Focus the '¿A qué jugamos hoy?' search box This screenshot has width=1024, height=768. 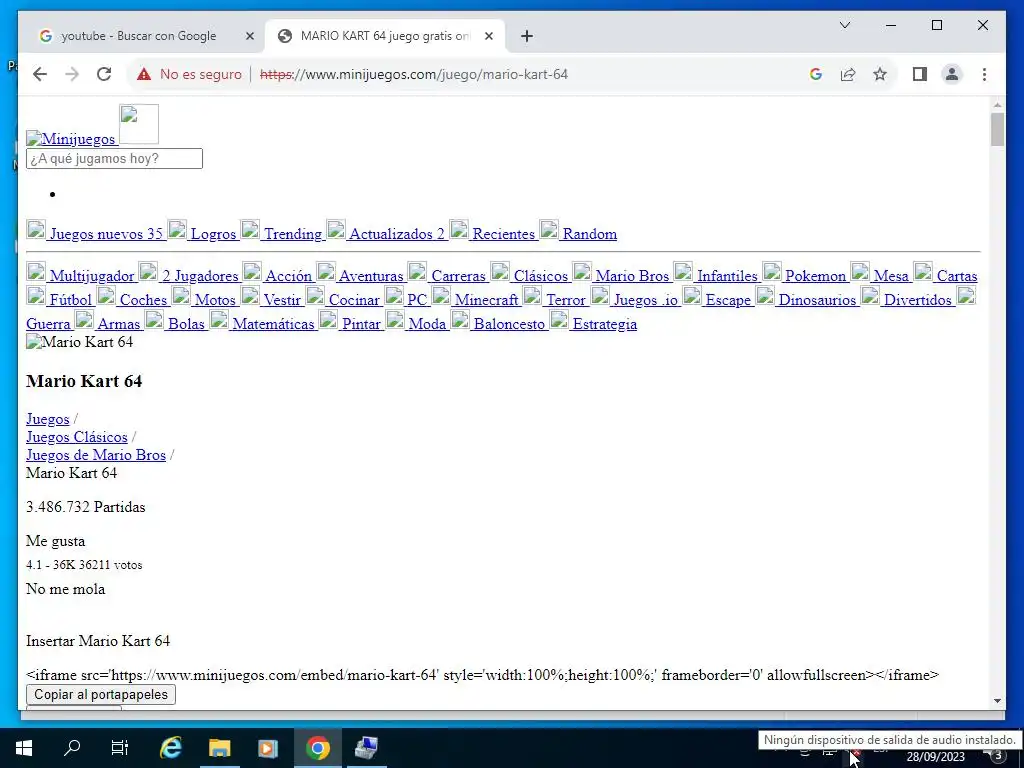coord(114,159)
